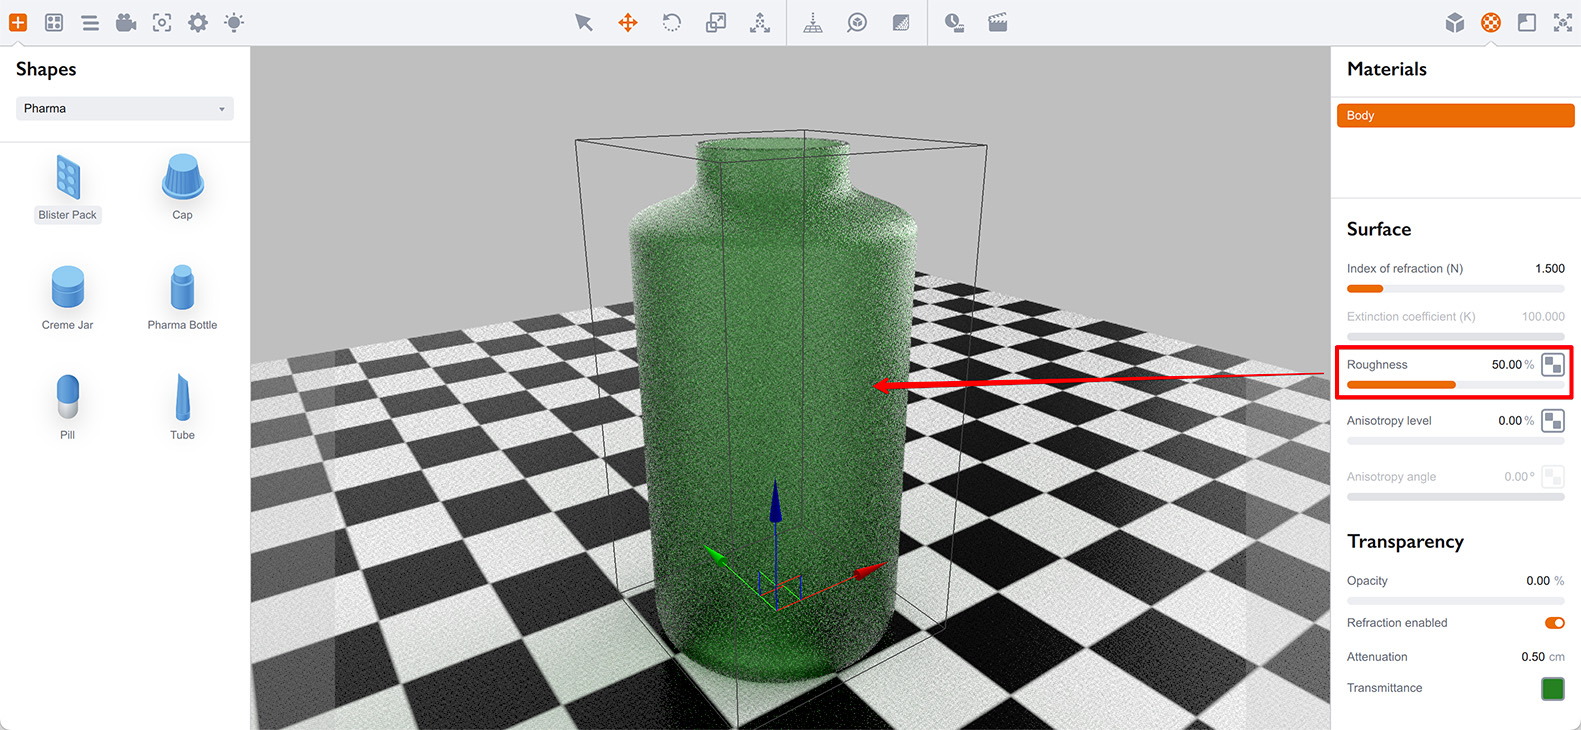
Task: Click the green Transmittance color swatch
Action: 1553,688
